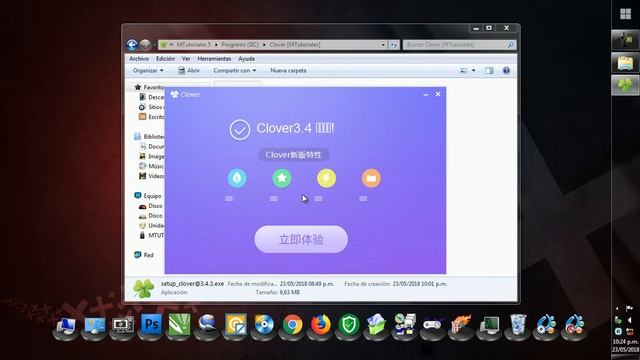640x360 pixels.
Task: Click the clover file icon in details pane
Action: 144,288
